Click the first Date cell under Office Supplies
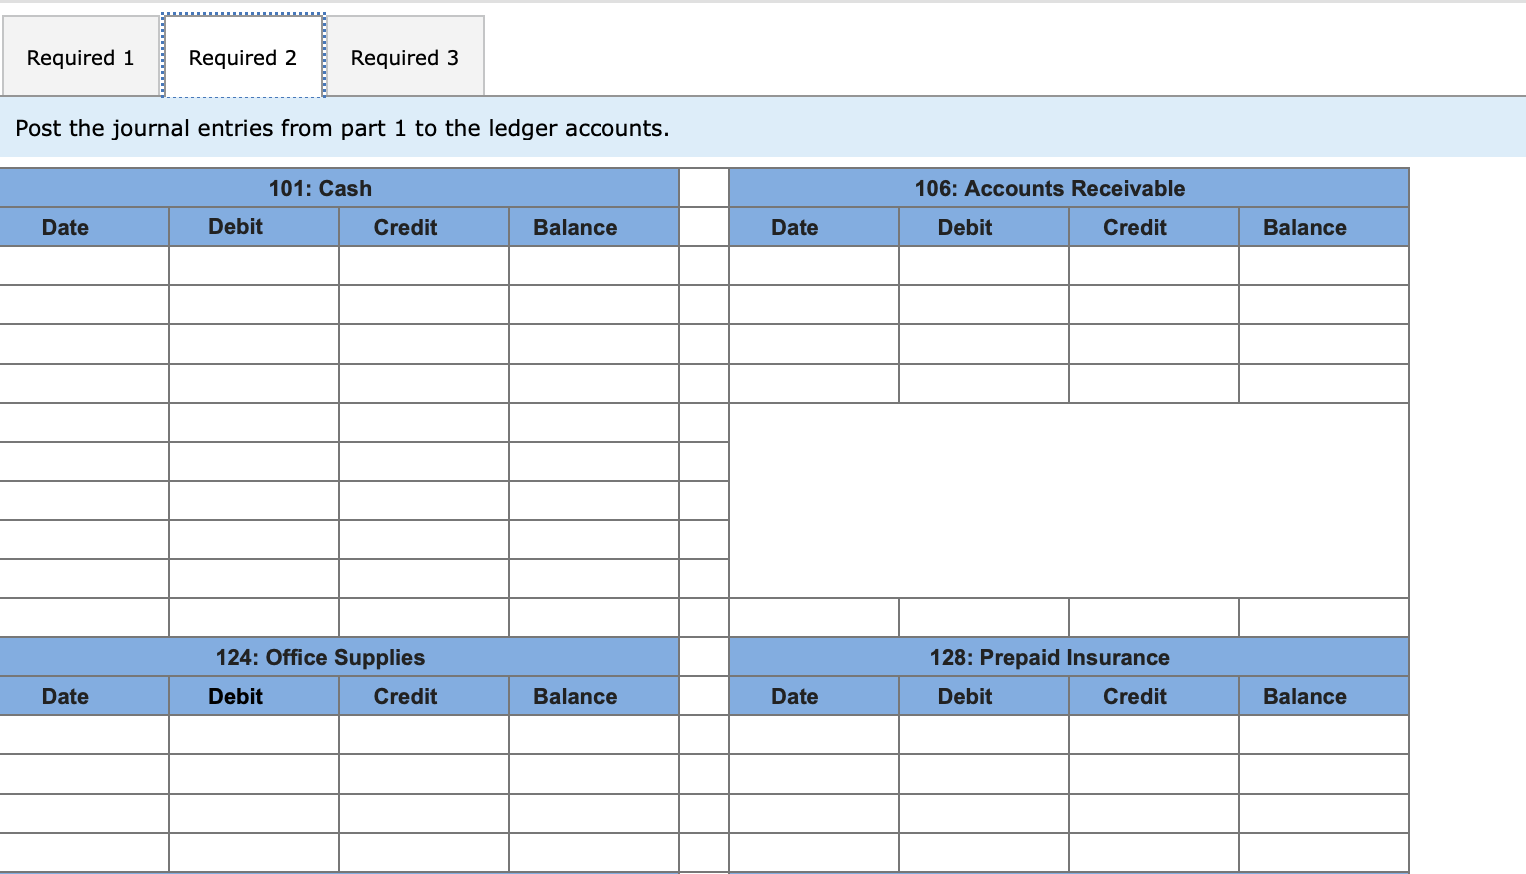Viewport: 1526px width, 874px height. coord(84,734)
